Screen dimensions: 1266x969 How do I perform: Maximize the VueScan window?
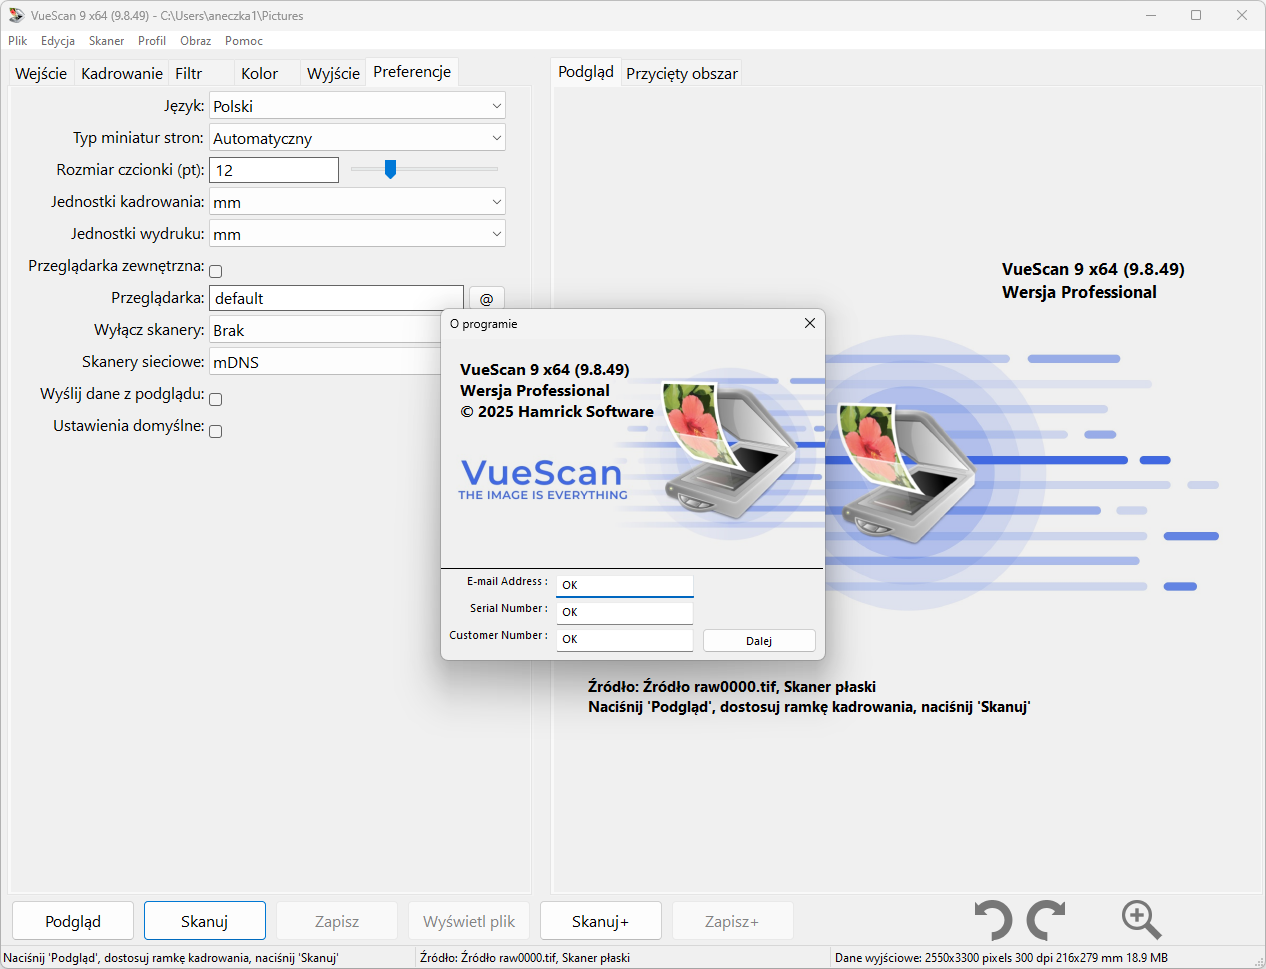coord(1196,15)
